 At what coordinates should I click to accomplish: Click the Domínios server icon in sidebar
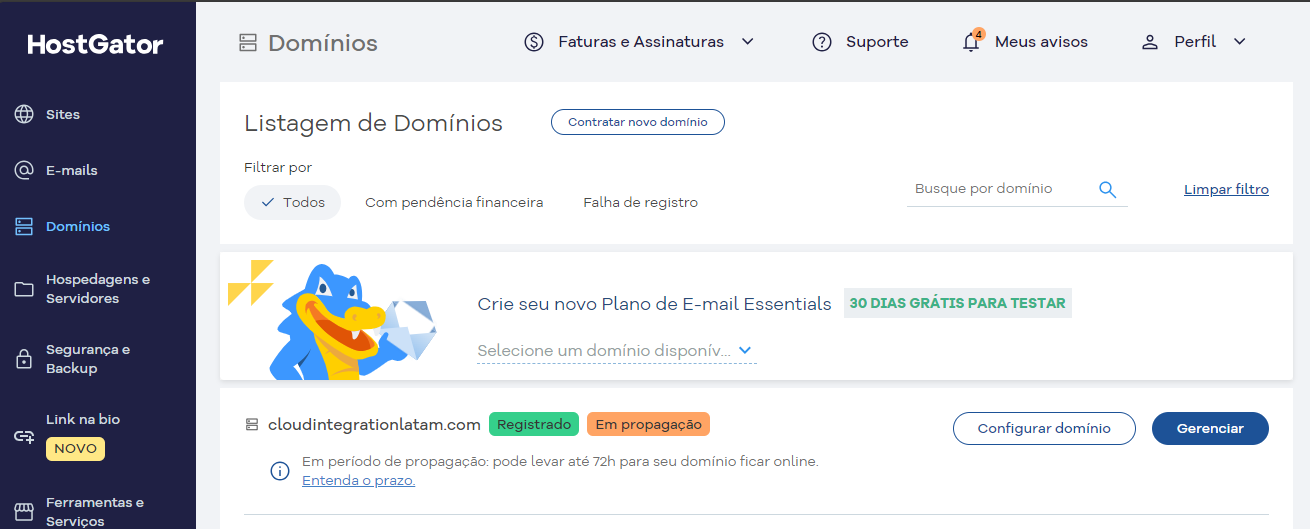[x=24, y=226]
